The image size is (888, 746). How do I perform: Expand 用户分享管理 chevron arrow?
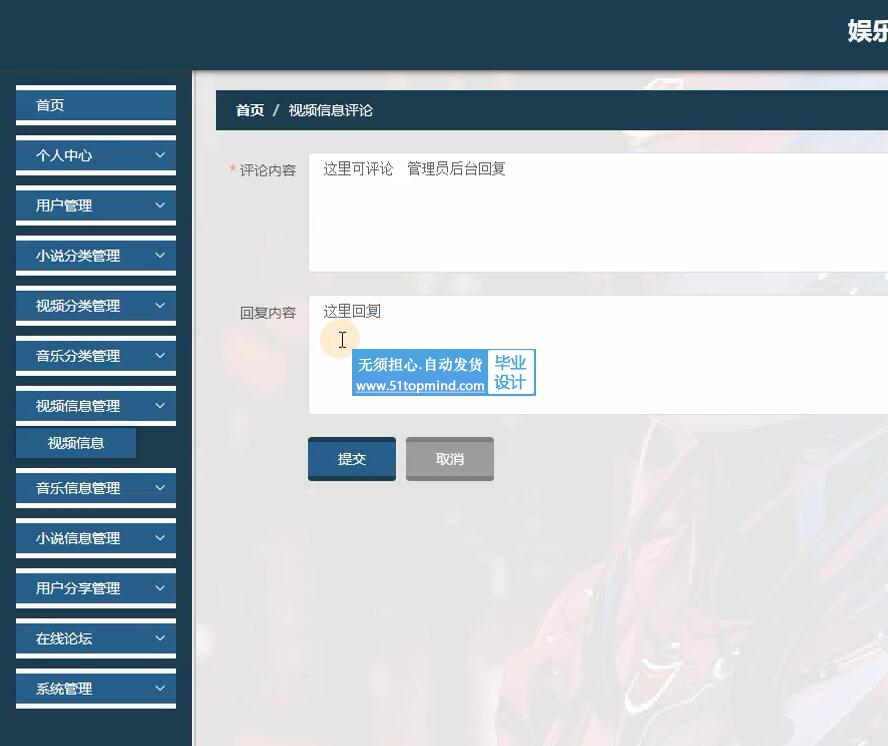160,588
